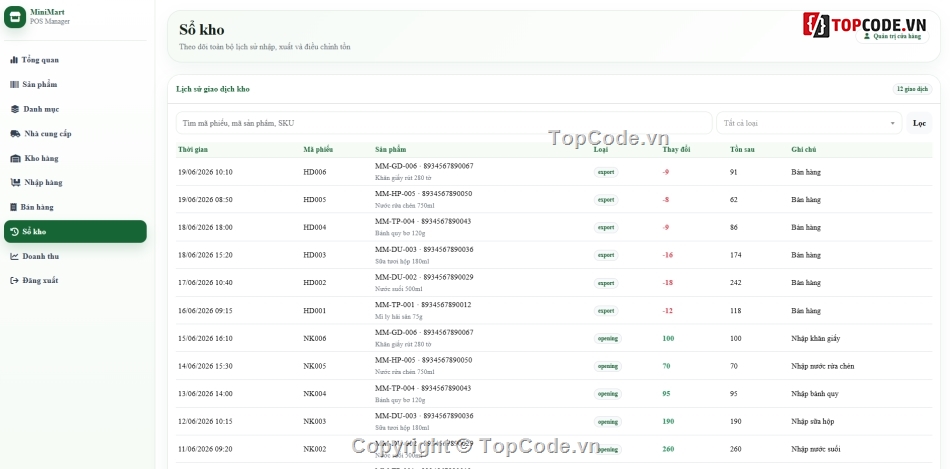This screenshot has width=950, height=469.
Task: Click the Thời gian column header
Action: (193, 150)
